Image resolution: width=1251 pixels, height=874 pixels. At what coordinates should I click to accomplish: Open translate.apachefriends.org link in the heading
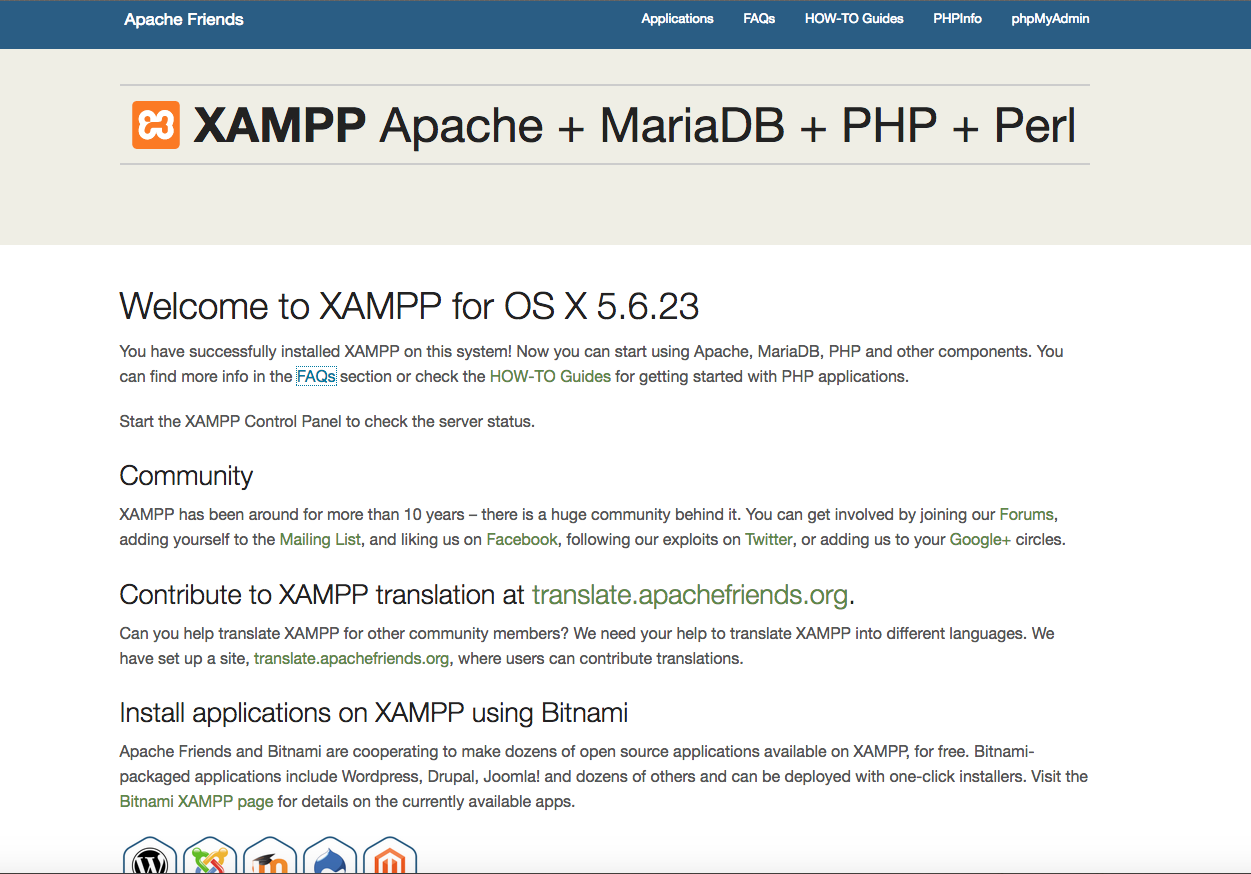tap(690, 595)
